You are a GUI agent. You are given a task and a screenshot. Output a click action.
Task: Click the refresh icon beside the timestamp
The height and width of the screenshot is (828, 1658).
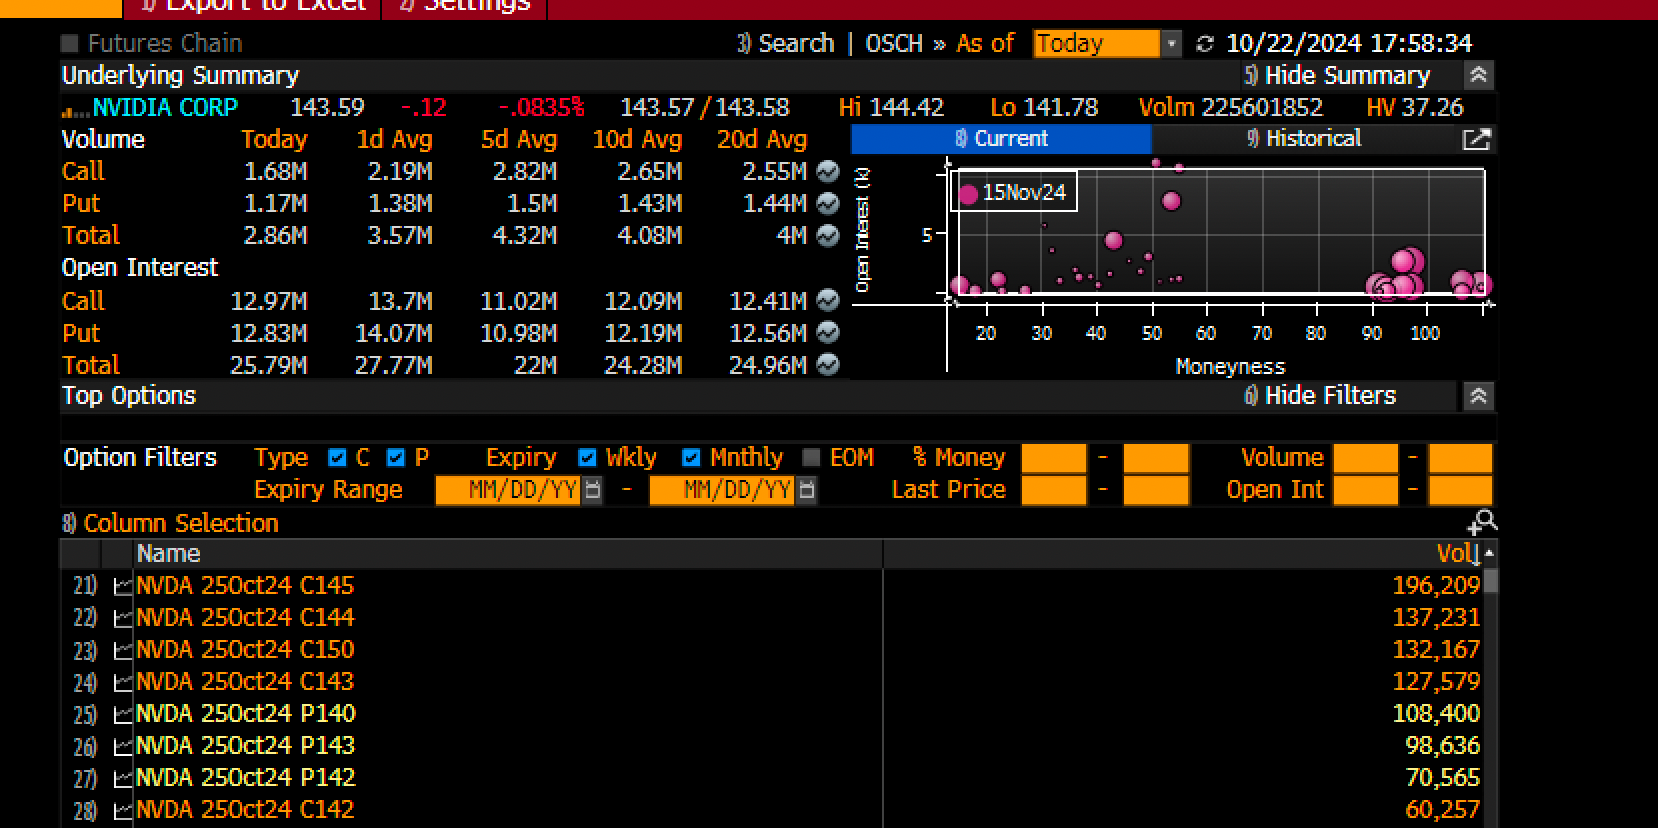1205,44
